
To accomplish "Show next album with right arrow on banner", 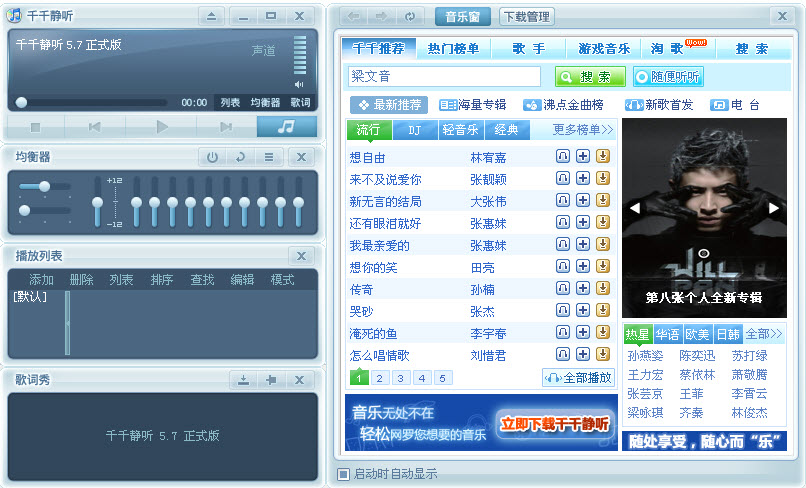I will 774,208.
